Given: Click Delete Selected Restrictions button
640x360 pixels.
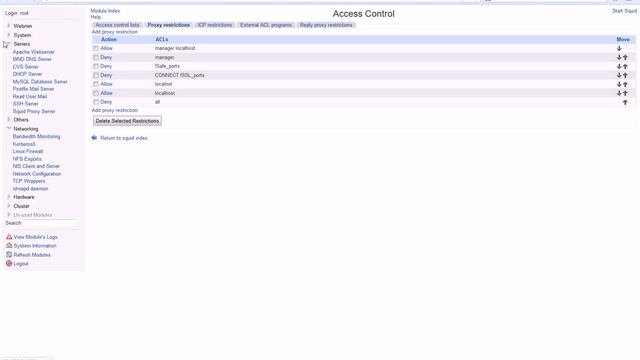Looking at the screenshot, I should (x=127, y=121).
